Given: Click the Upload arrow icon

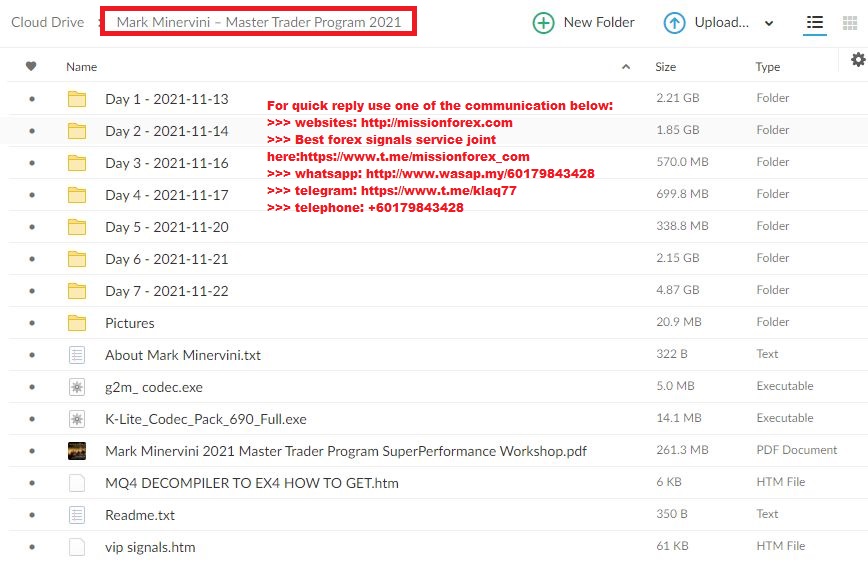Looking at the screenshot, I should [674, 23].
